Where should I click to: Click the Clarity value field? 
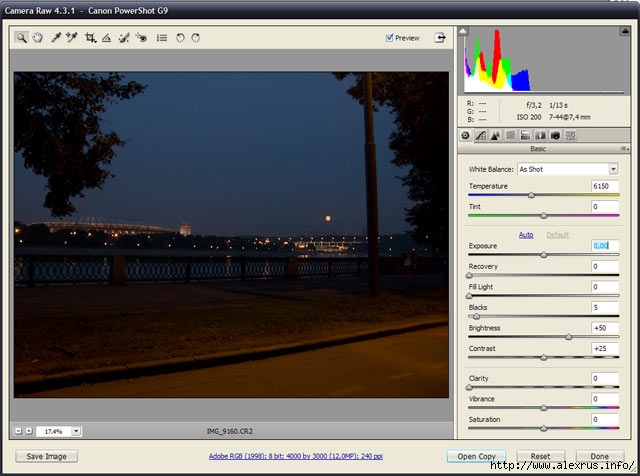pos(604,378)
